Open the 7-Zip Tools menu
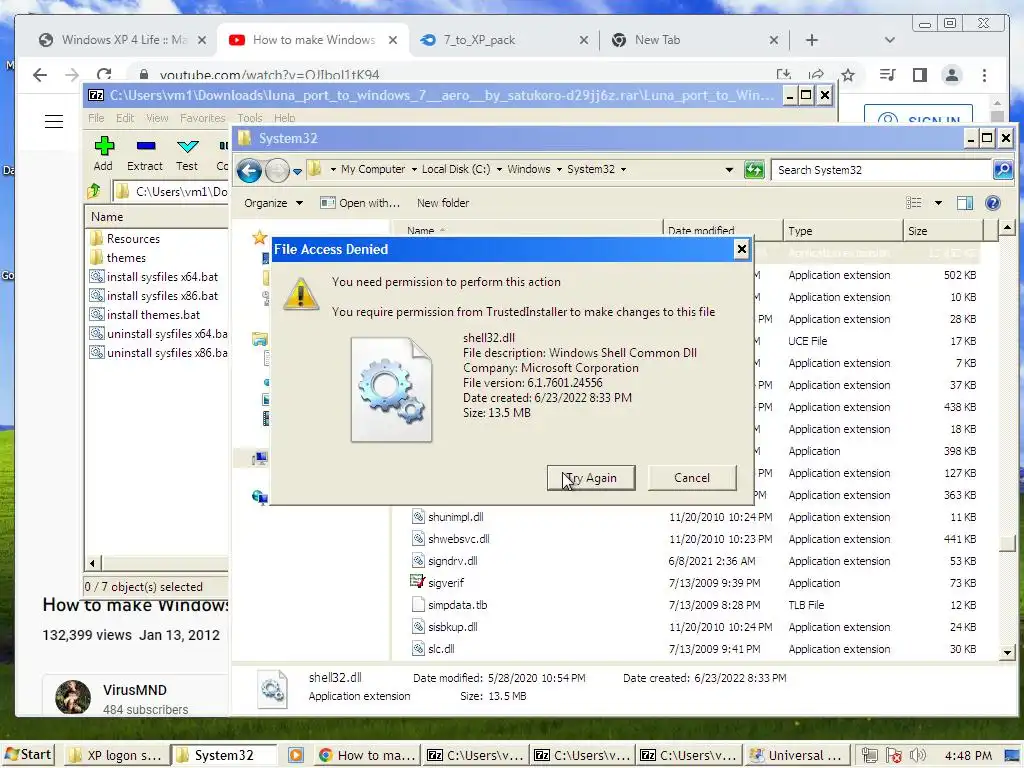Viewport: 1024px width, 768px height. [x=249, y=118]
